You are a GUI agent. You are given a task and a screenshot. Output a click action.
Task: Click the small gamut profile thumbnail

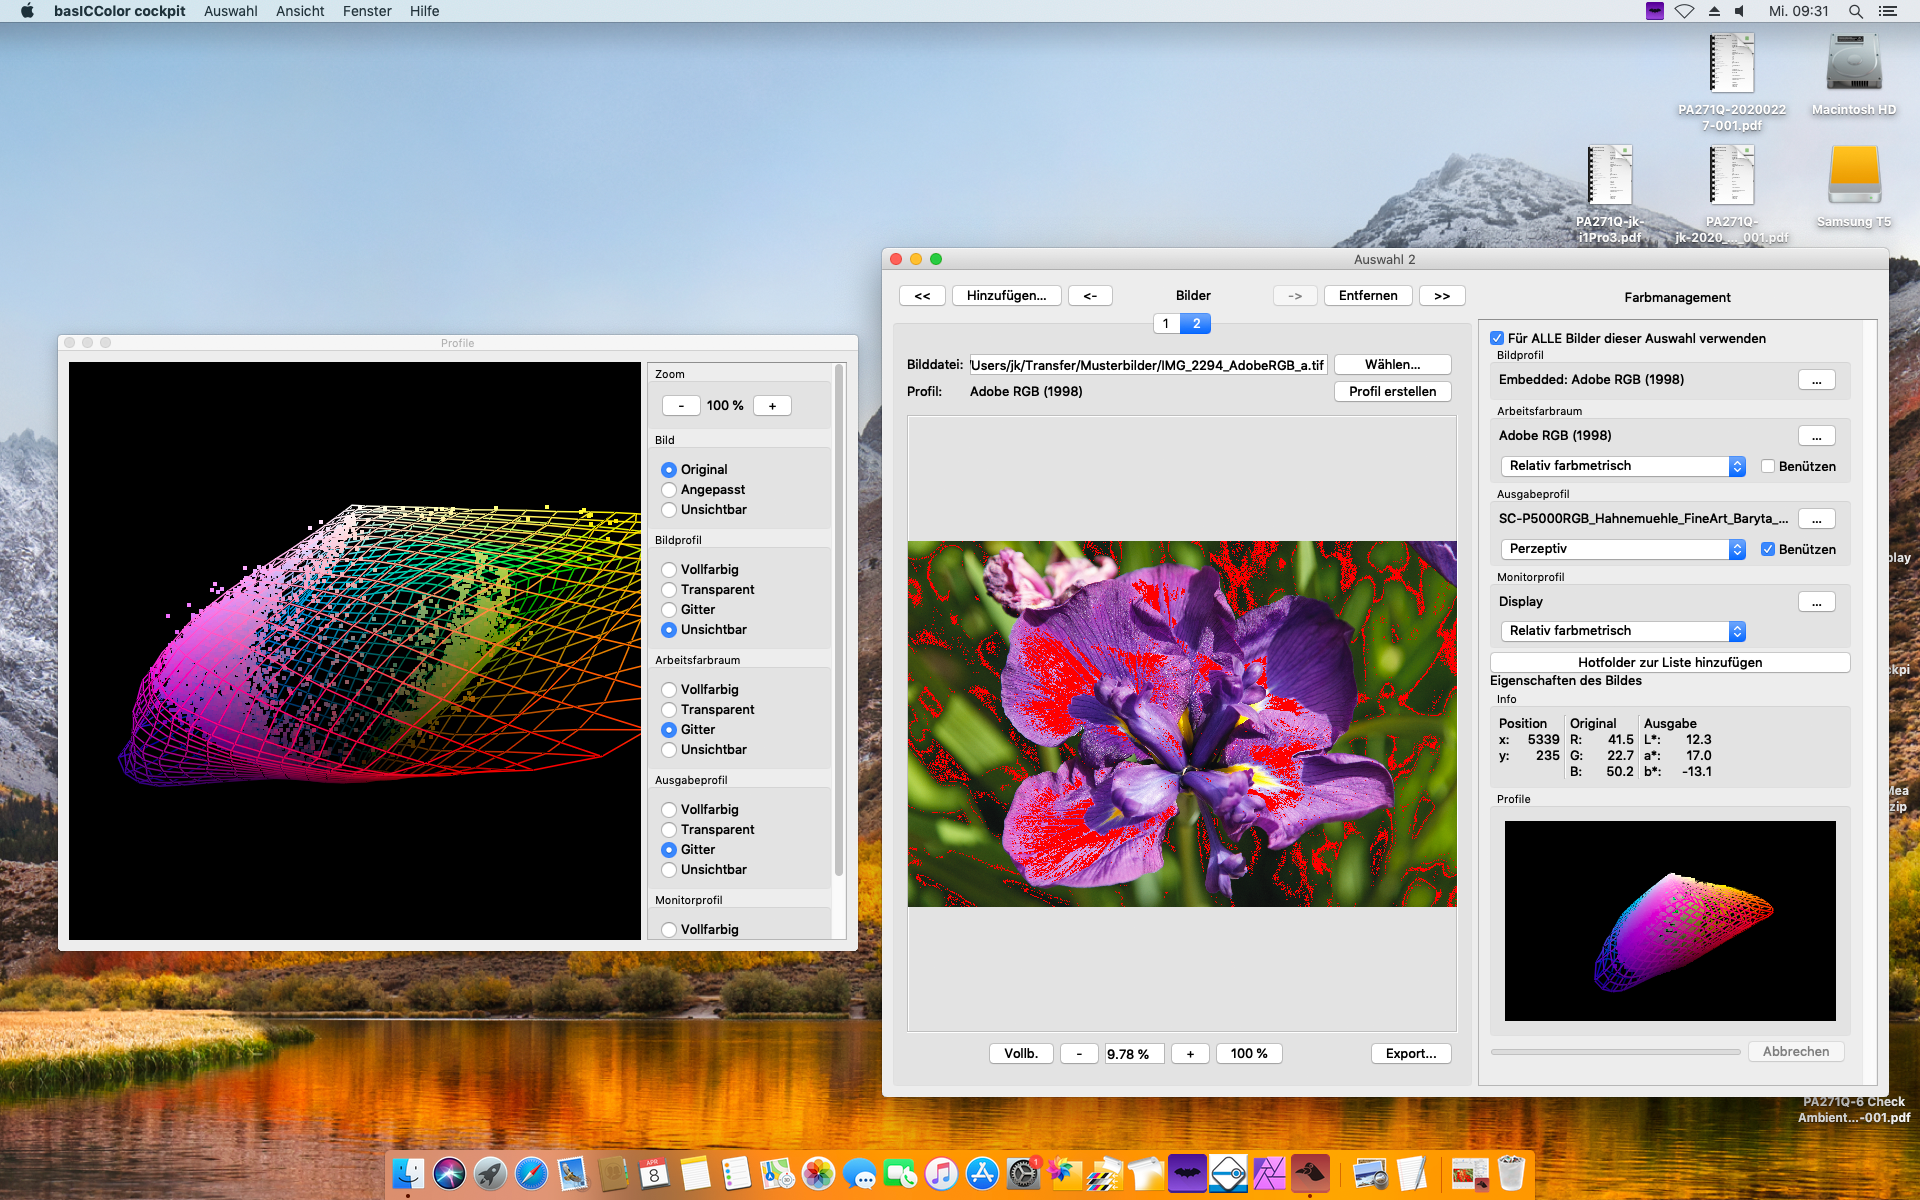click(1669, 920)
